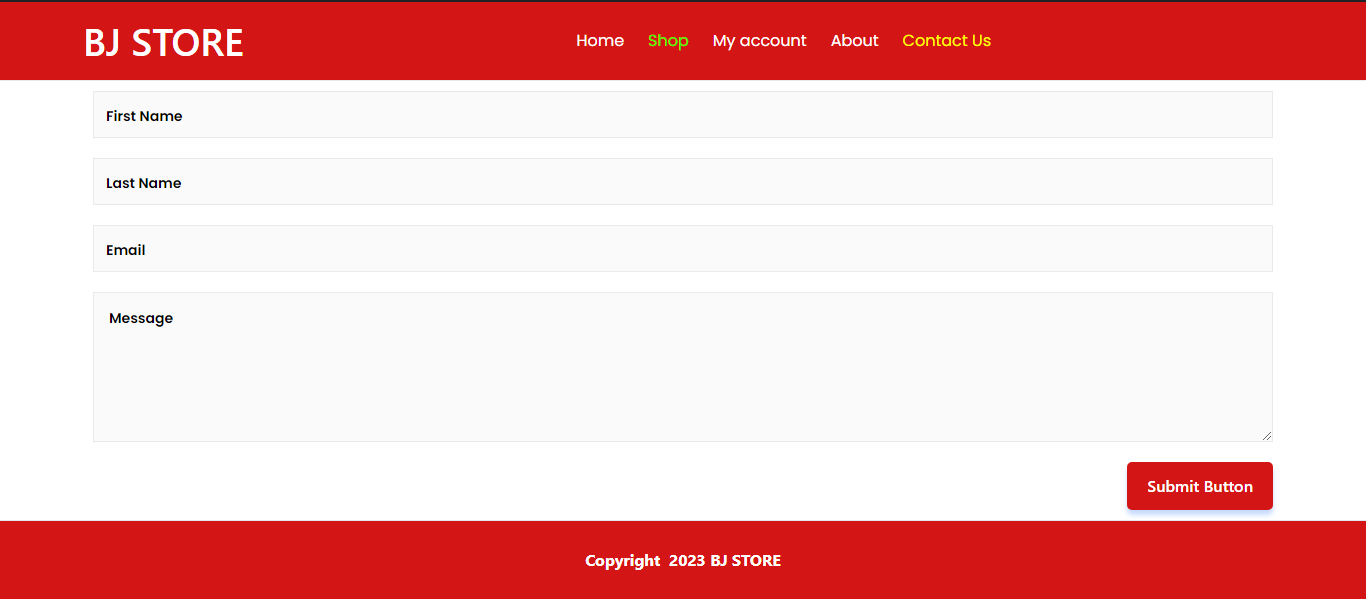Open the About page
The width and height of the screenshot is (1366, 599).
[854, 41]
